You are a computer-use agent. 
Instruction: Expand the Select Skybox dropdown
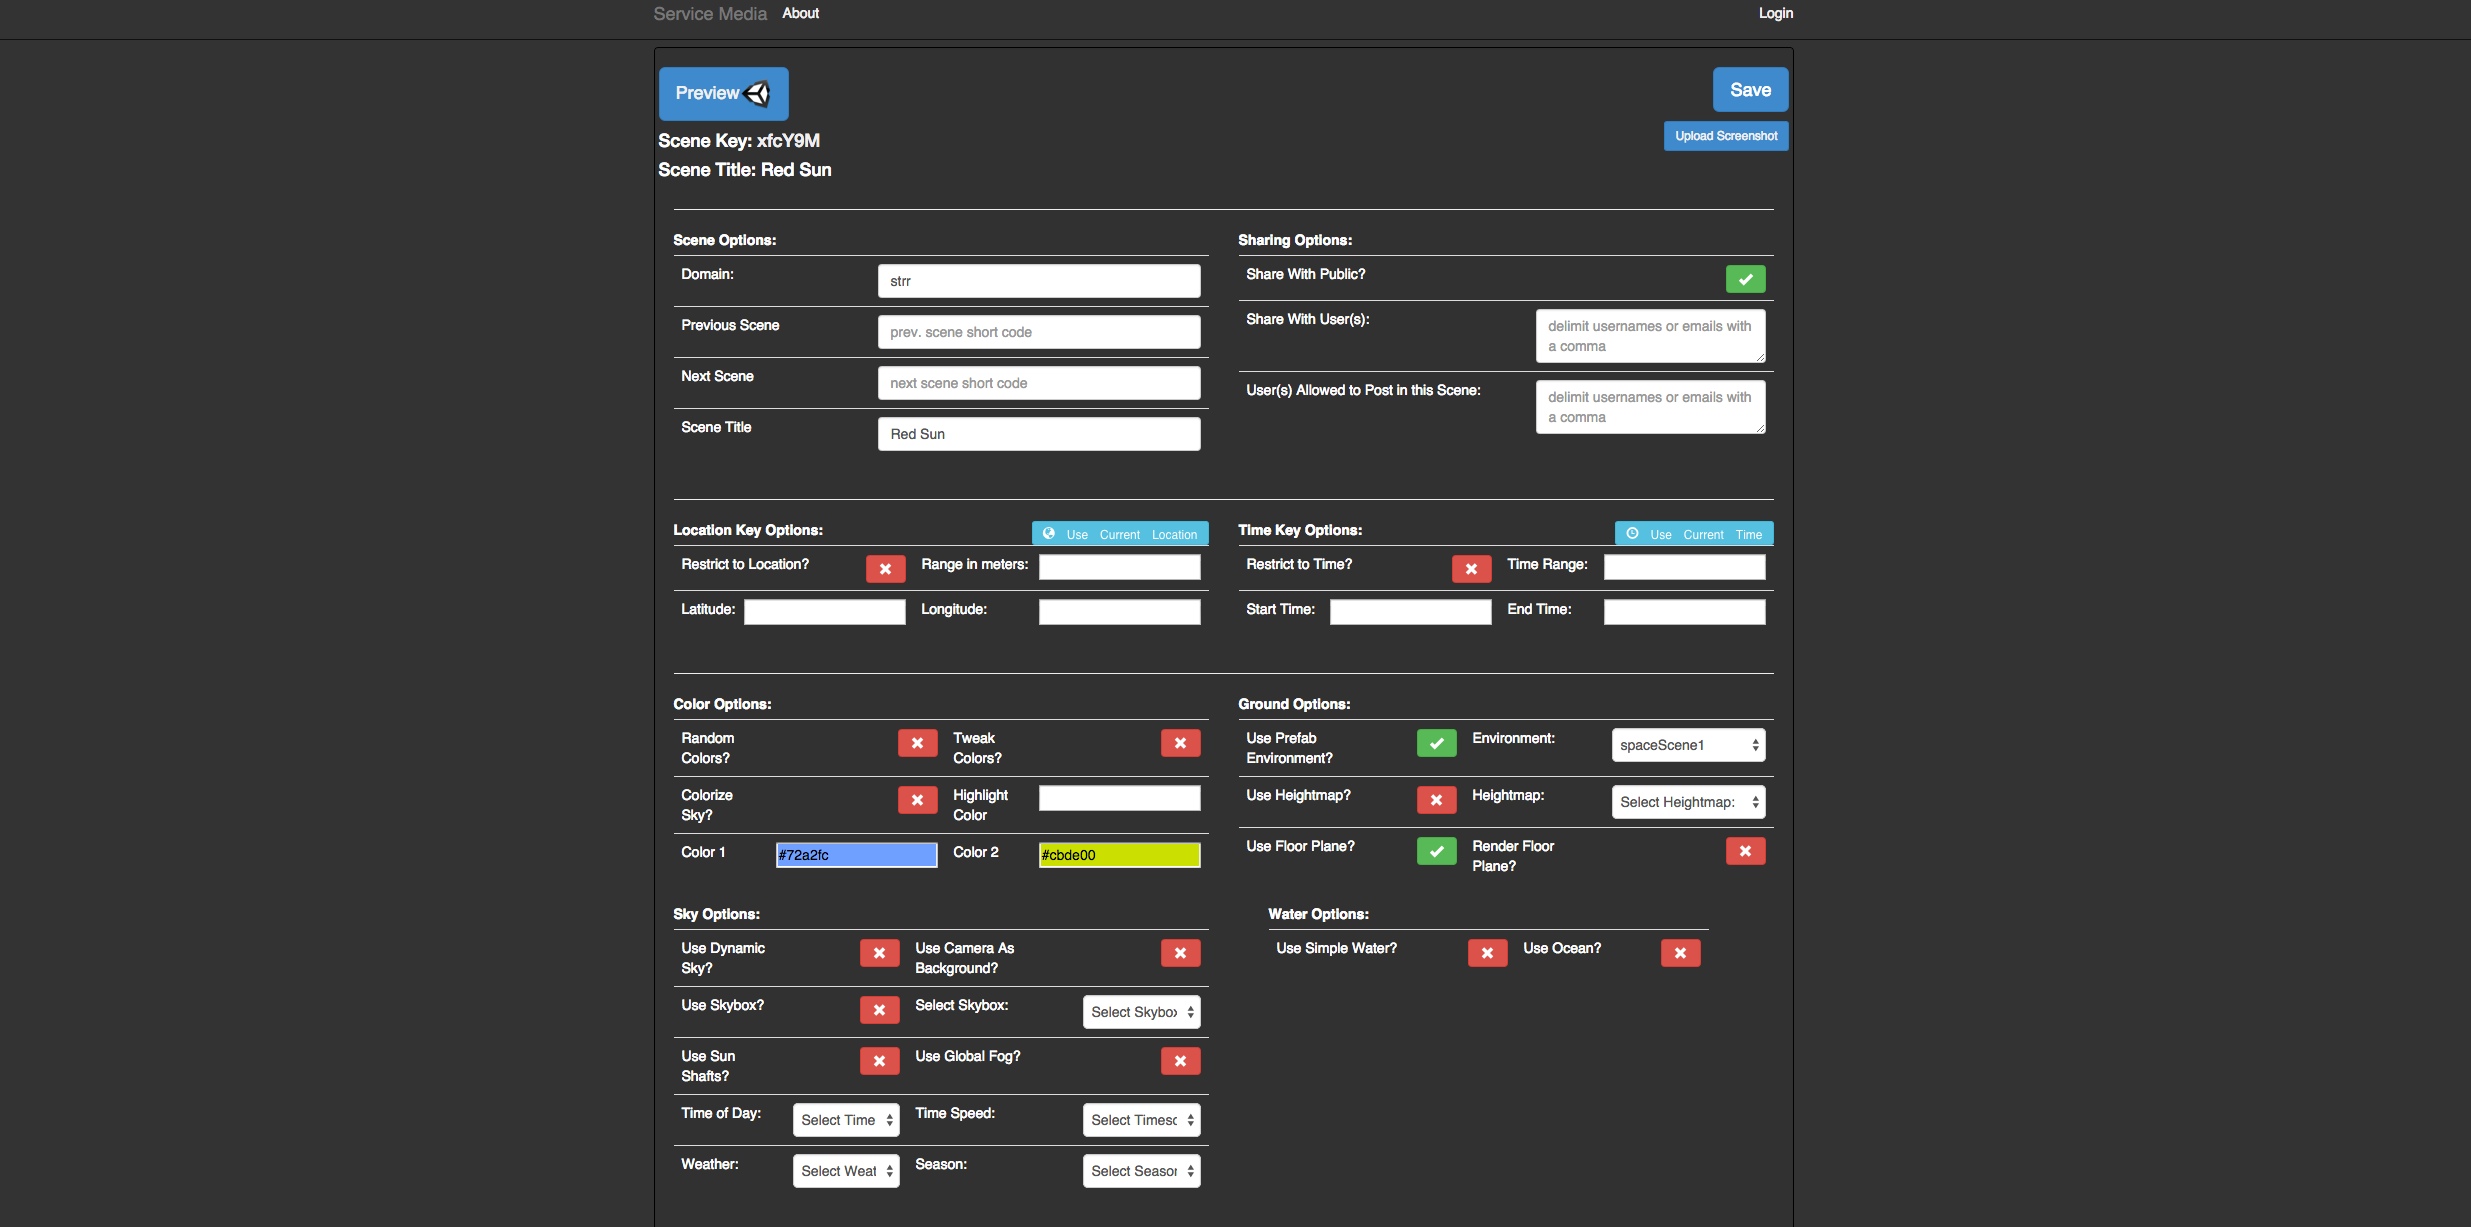1141,1012
